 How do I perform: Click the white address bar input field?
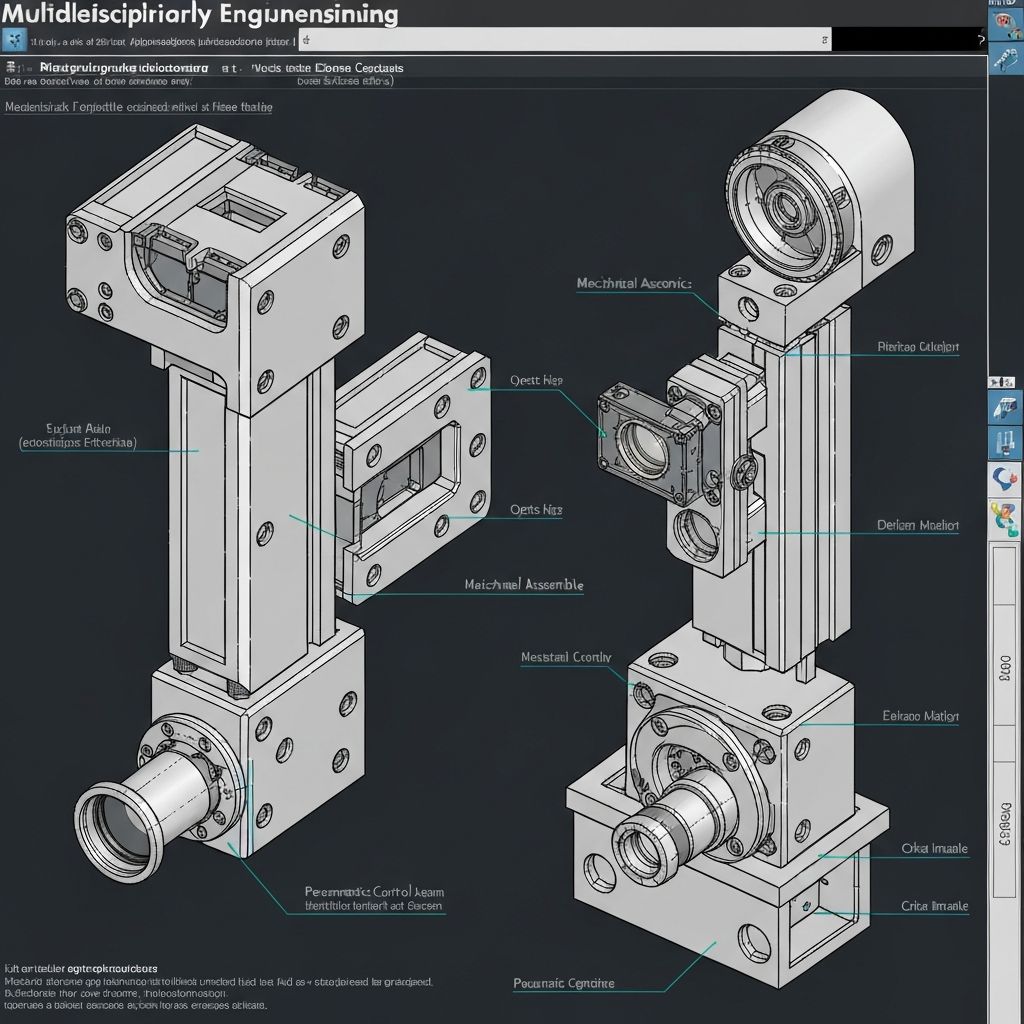tap(560, 40)
